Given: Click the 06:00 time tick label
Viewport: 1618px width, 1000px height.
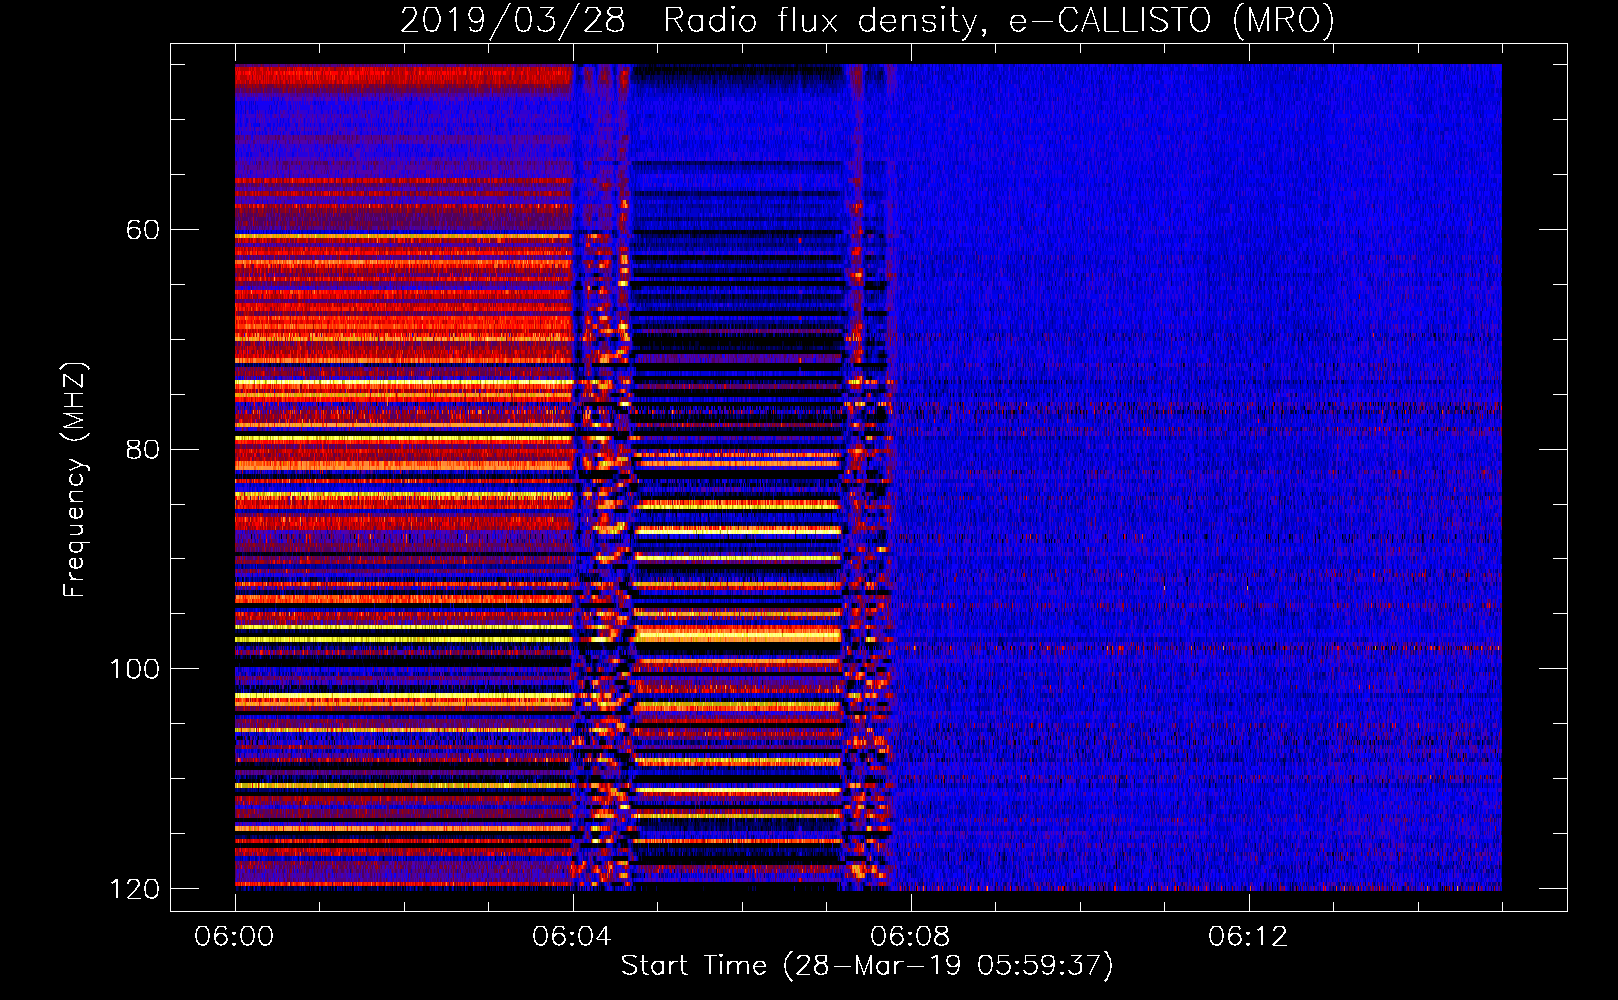Looking at the screenshot, I should pos(235,936).
